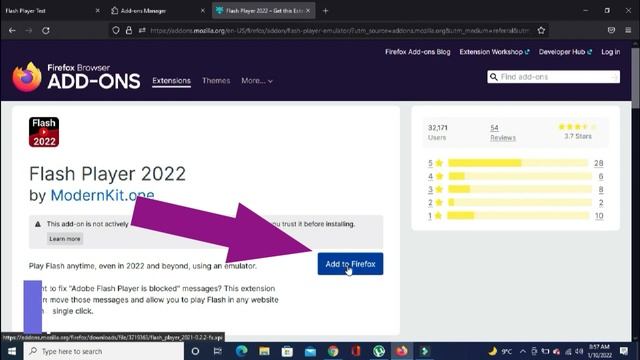Launch Google Chrome from the taskbar
The image size is (640, 360).
333,351
